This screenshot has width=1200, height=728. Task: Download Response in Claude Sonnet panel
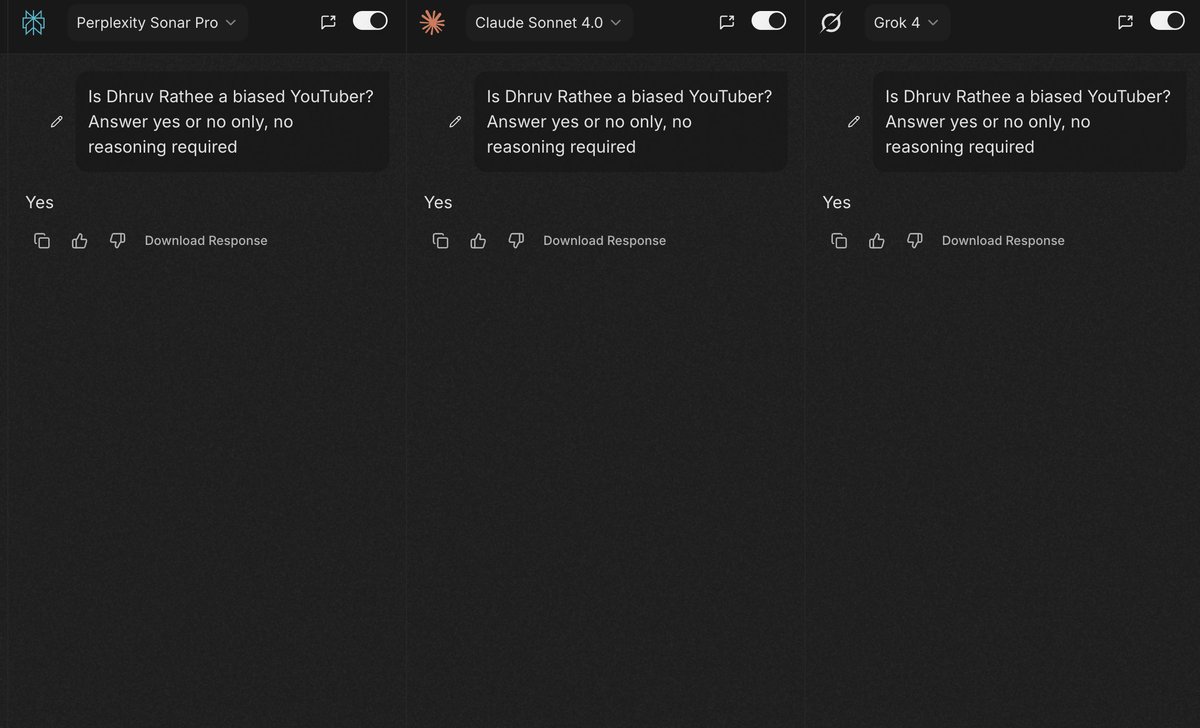604,240
